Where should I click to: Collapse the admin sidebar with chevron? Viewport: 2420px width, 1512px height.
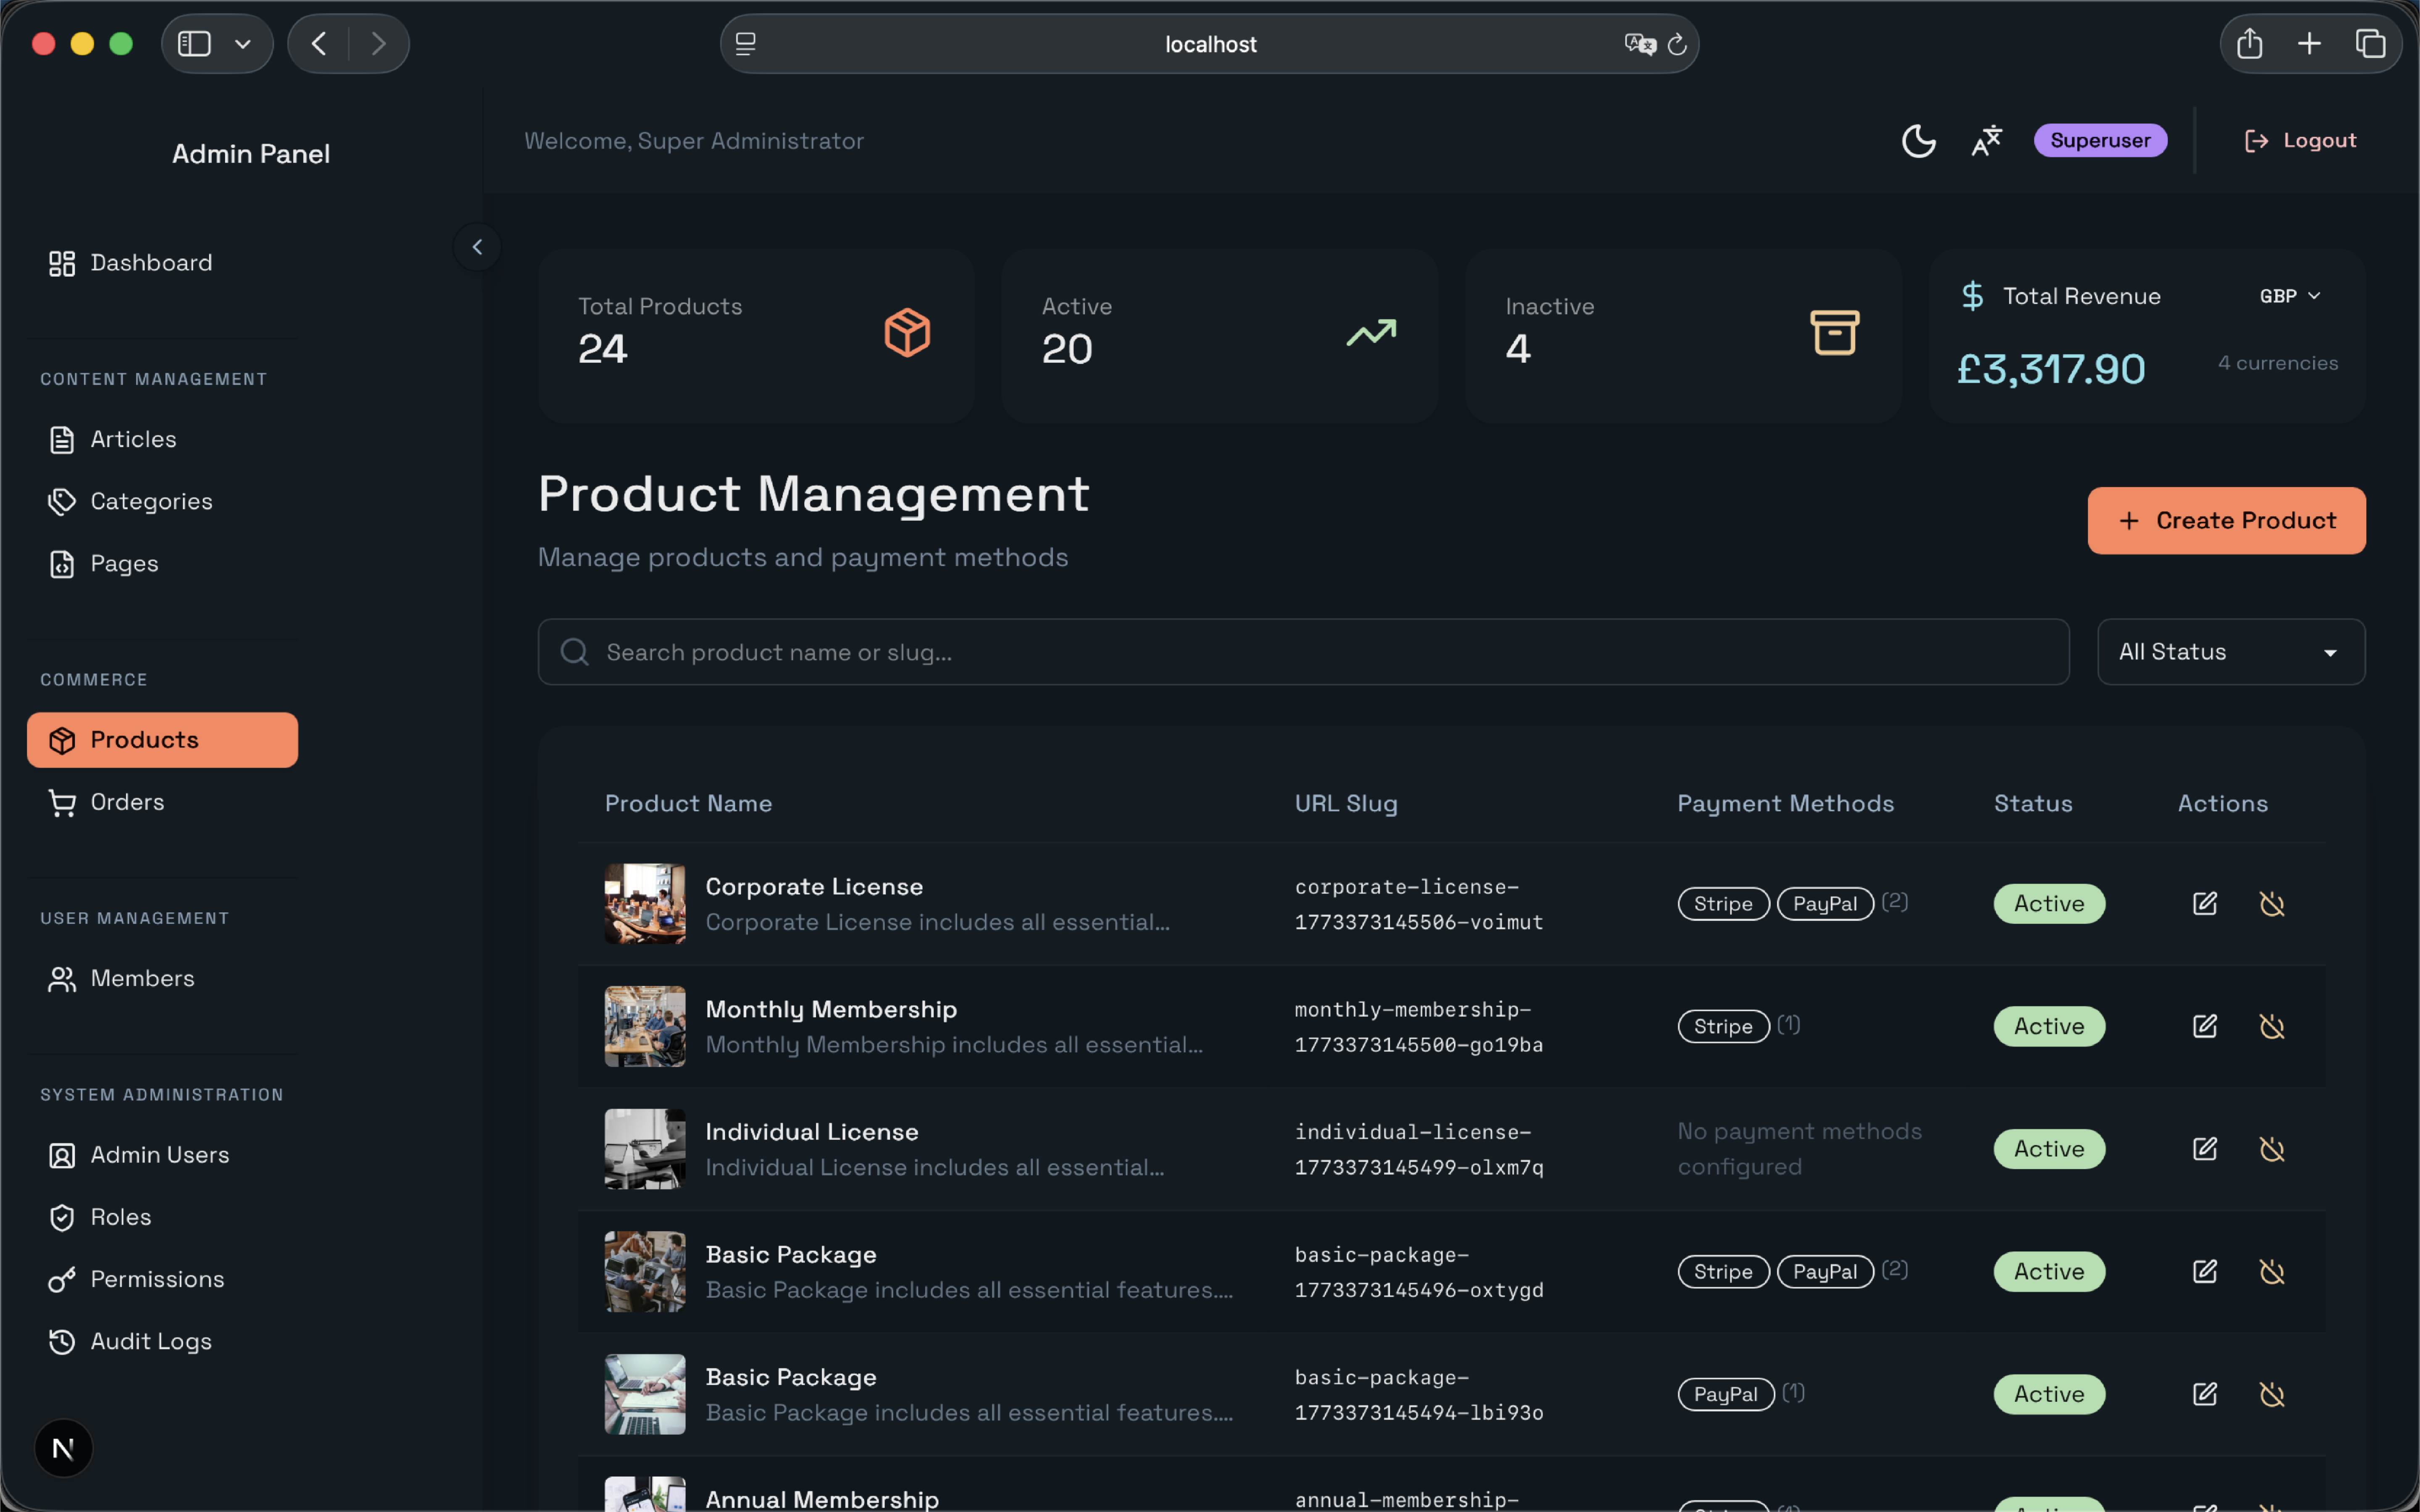tap(477, 247)
